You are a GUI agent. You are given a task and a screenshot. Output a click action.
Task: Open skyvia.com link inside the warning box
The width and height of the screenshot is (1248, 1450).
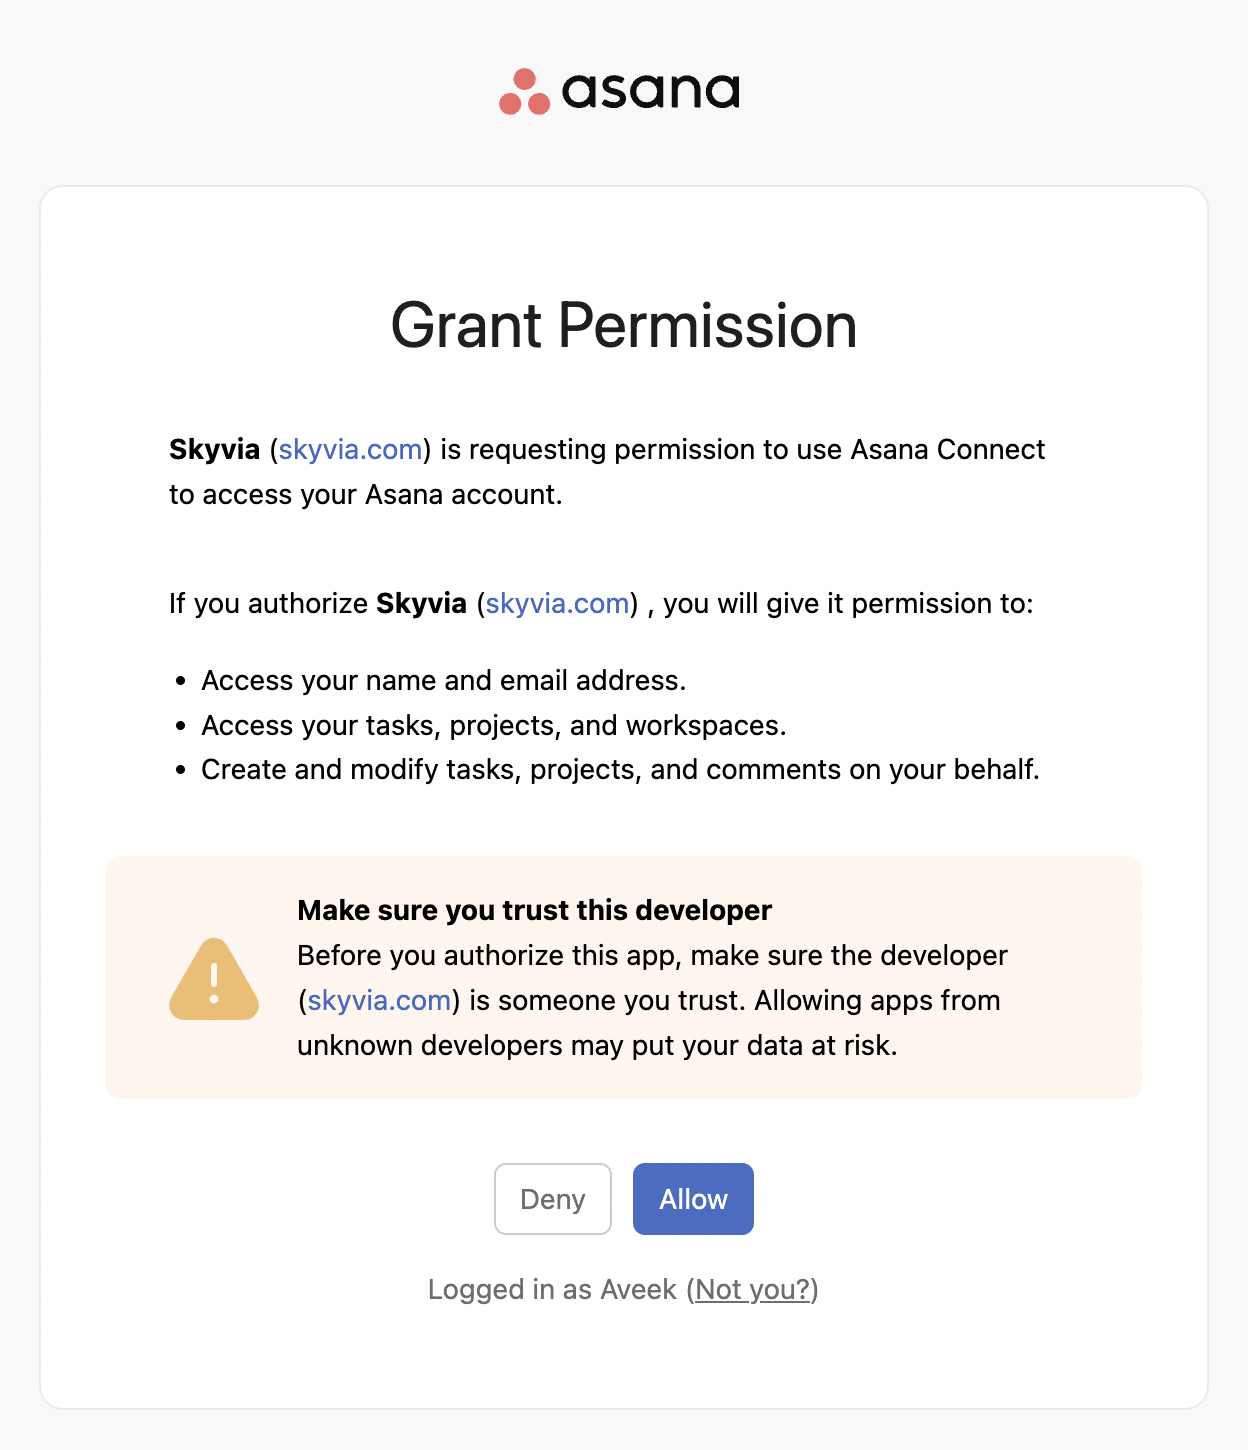coord(379,1001)
